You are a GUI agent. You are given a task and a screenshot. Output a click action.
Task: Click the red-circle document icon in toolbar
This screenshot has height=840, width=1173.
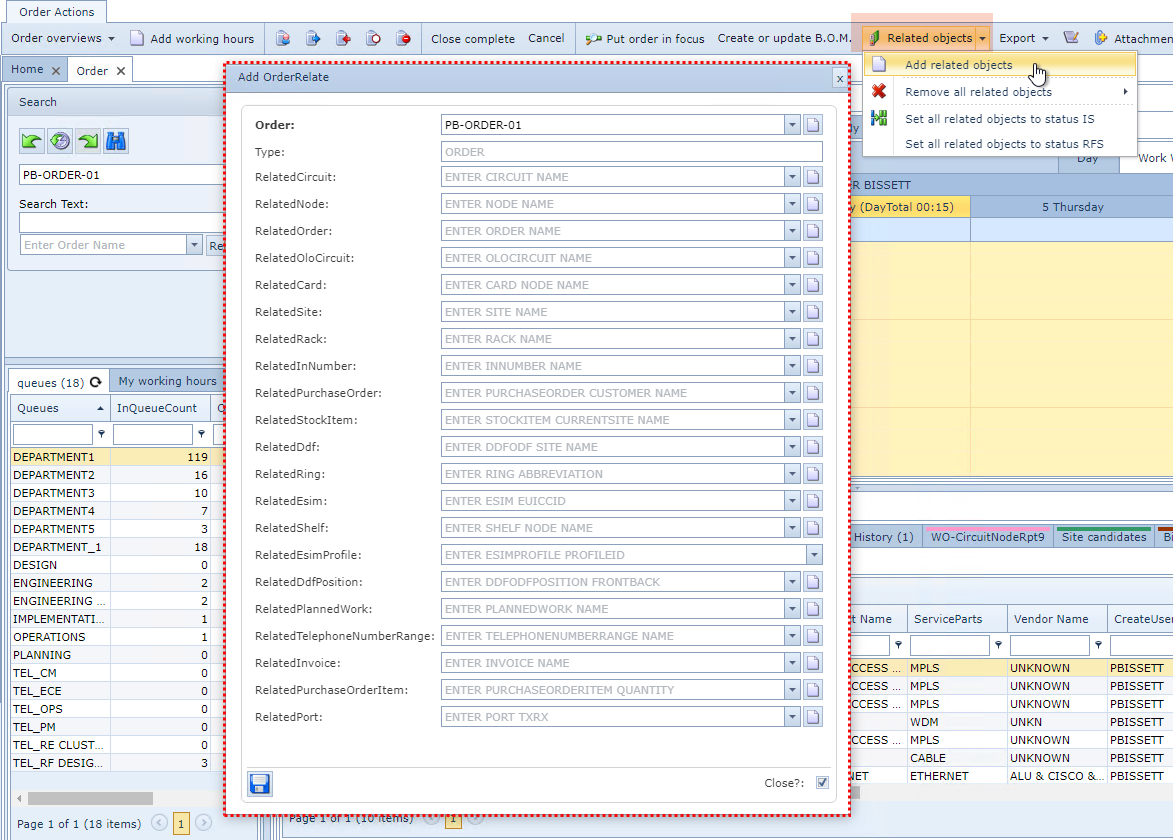(403, 39)
